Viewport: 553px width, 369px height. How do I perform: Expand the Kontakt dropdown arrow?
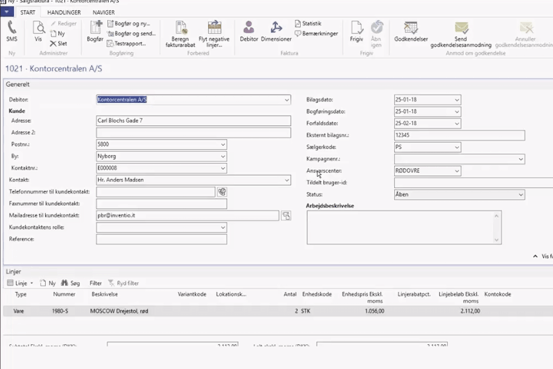(287, 180)
